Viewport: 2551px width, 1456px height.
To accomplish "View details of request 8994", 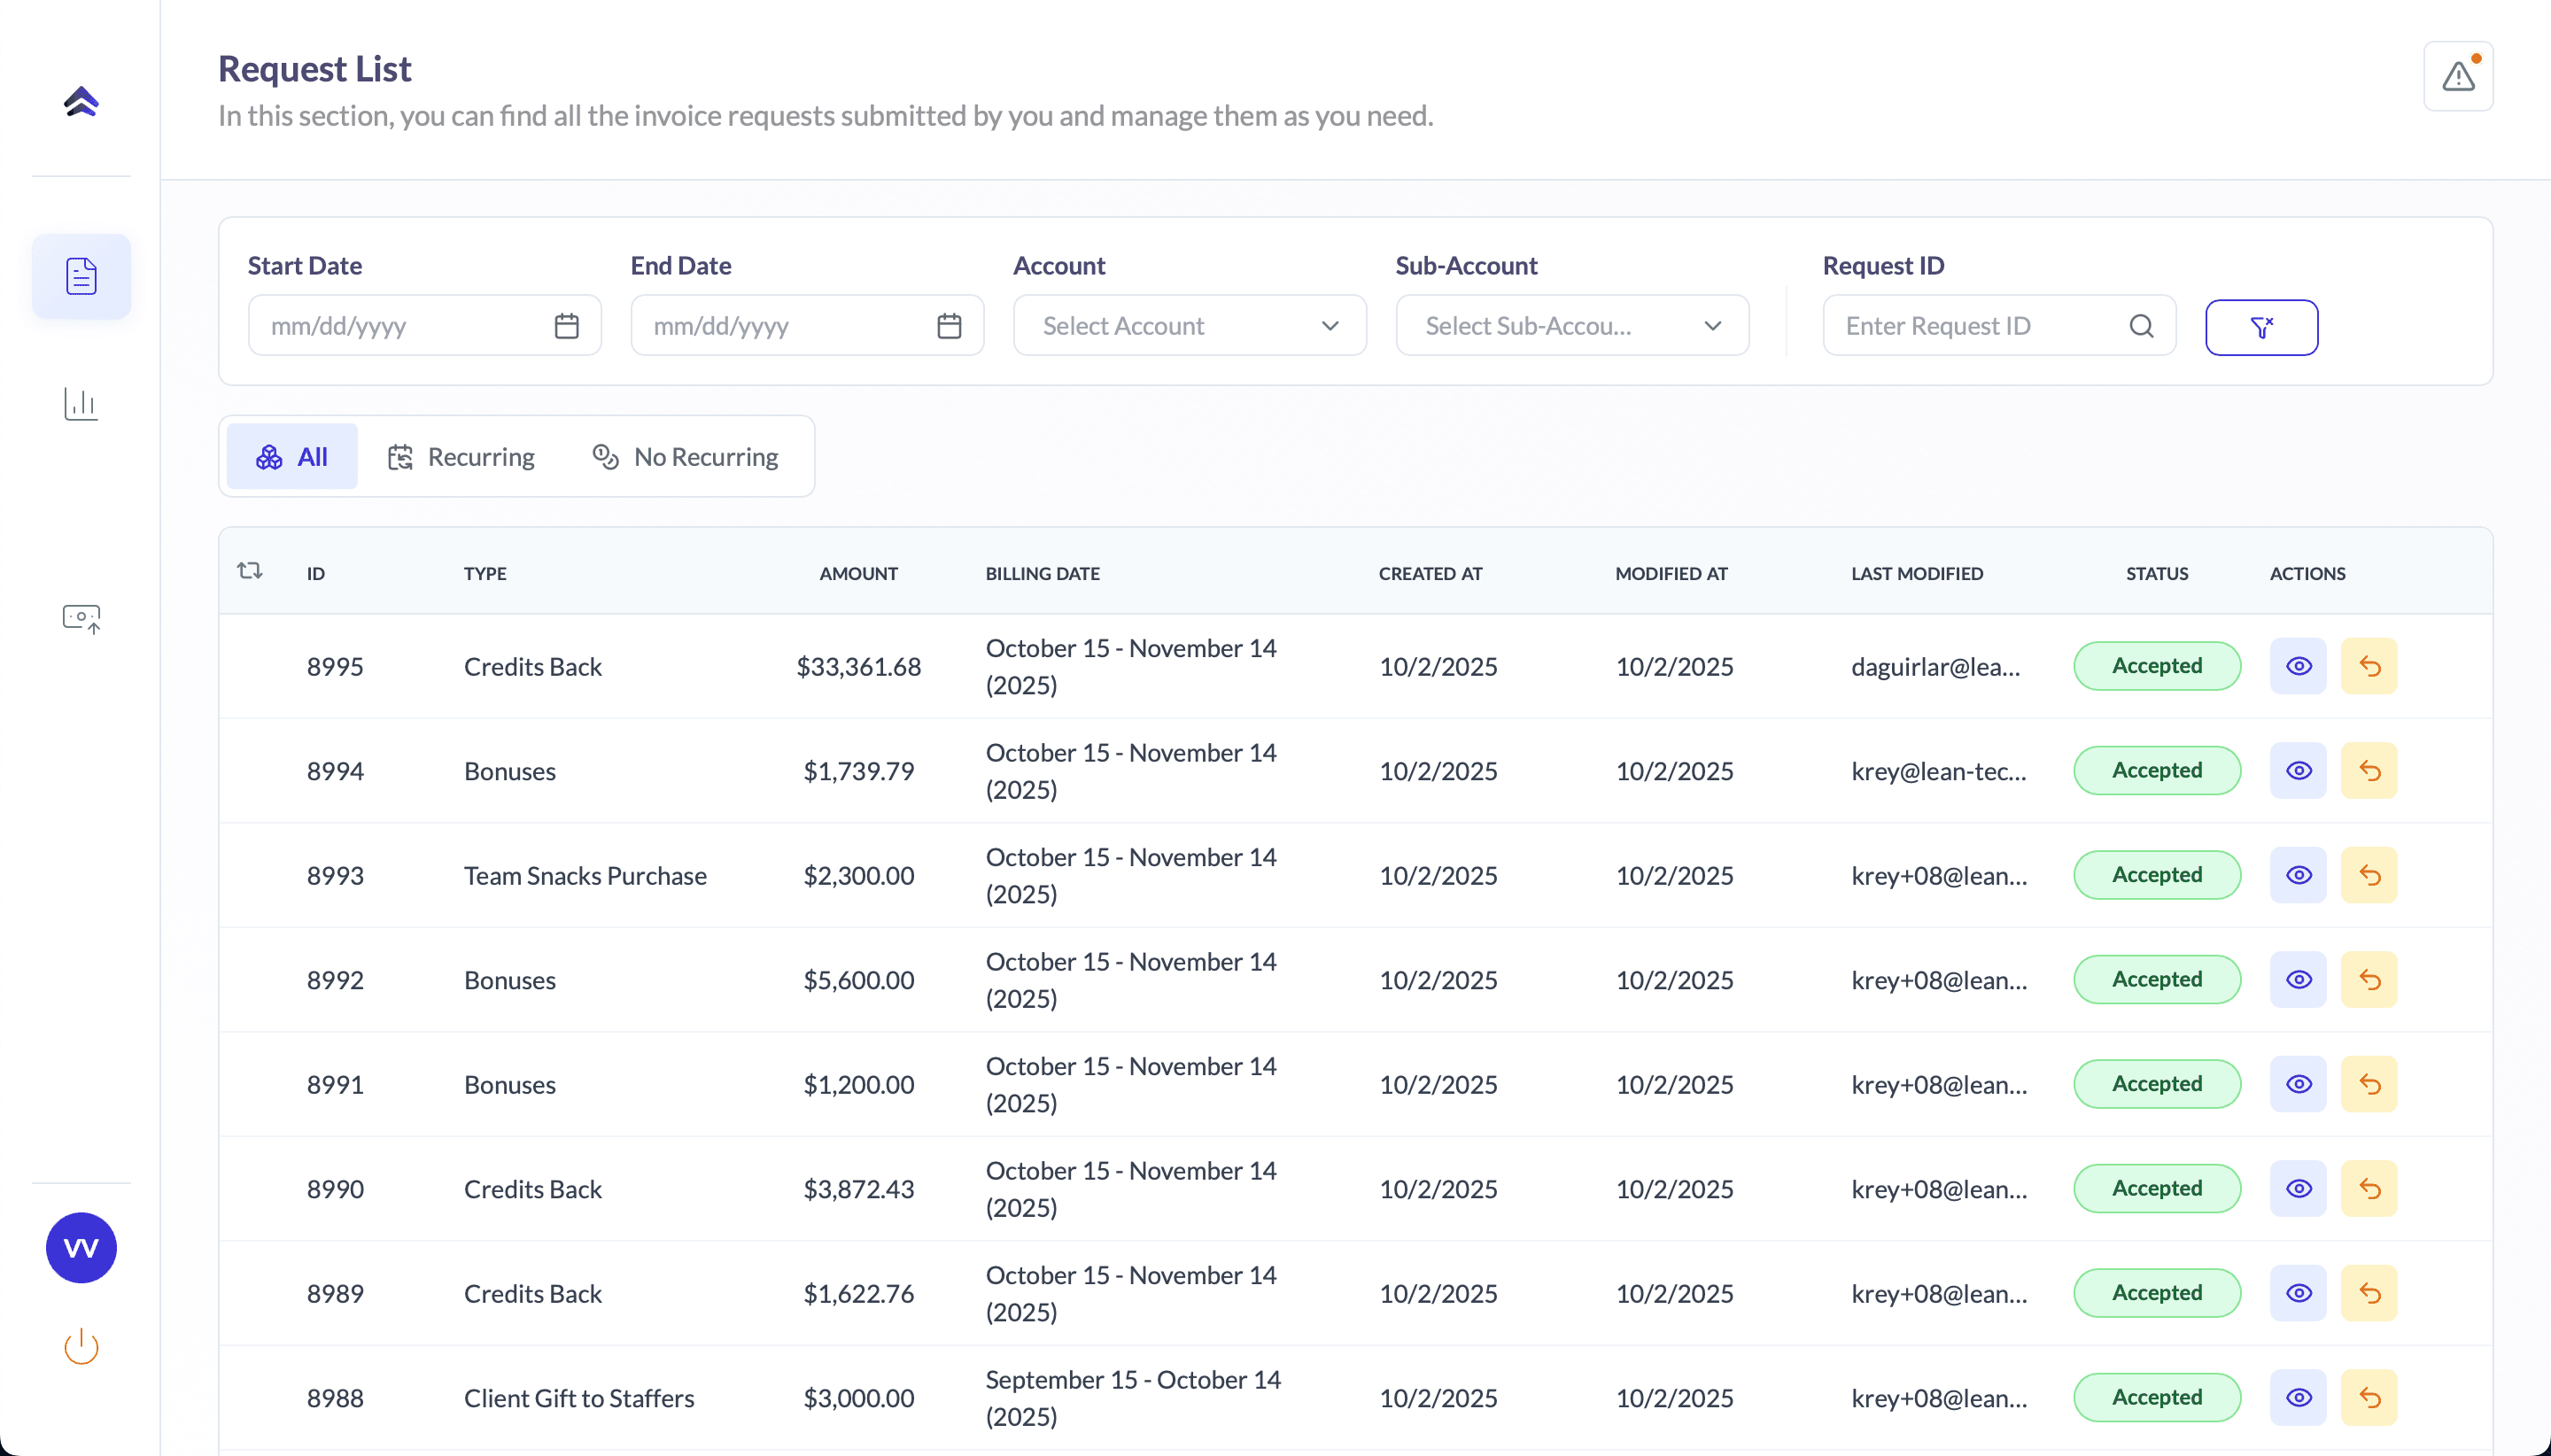I will (2297, 771).
